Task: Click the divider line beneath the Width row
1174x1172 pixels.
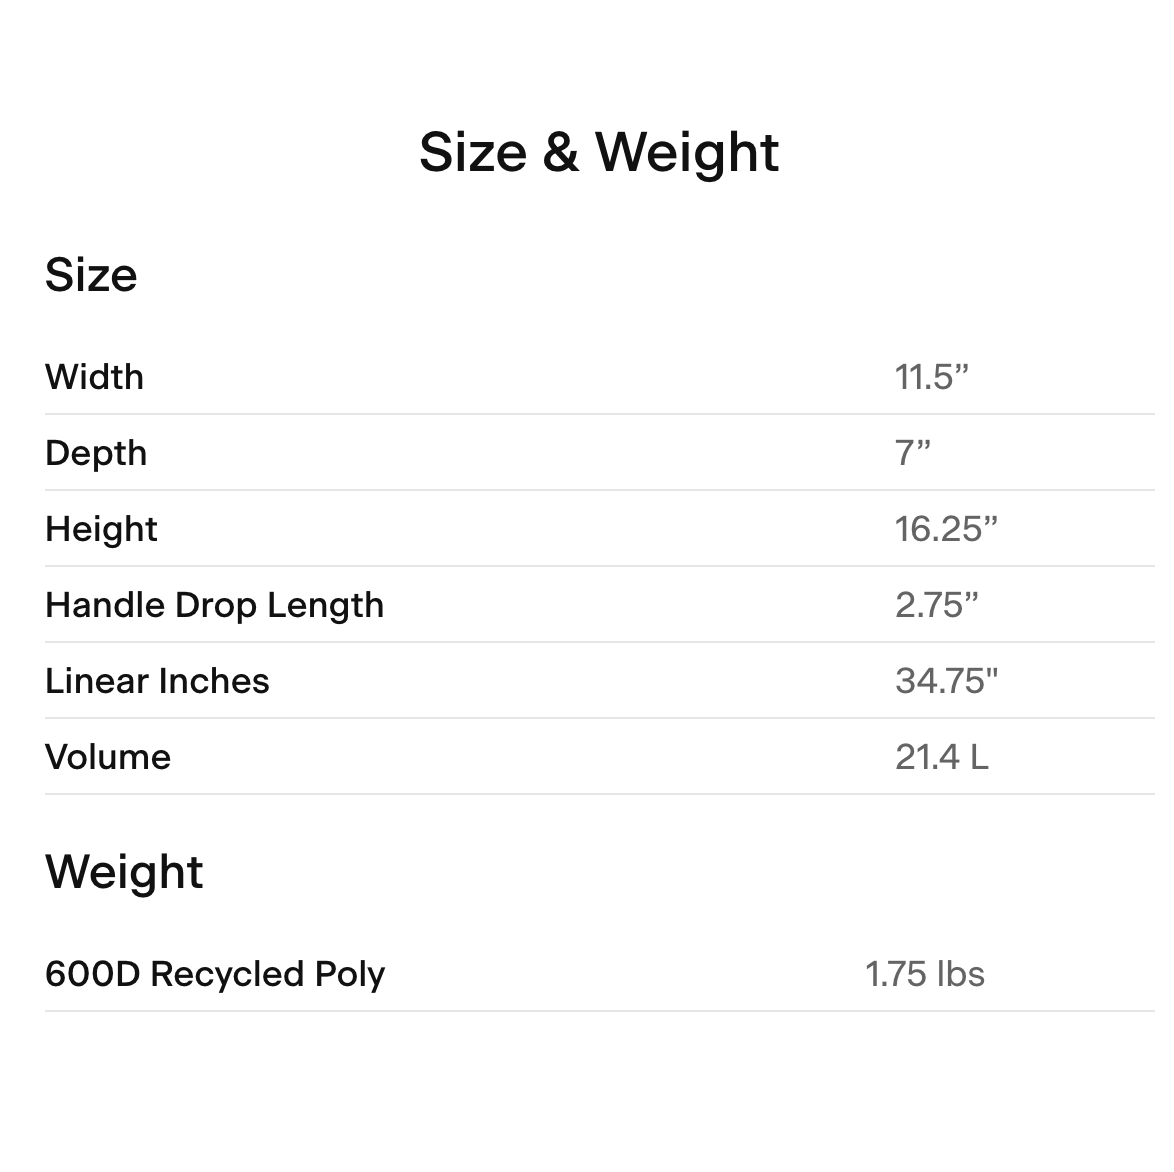Action: 598,414
